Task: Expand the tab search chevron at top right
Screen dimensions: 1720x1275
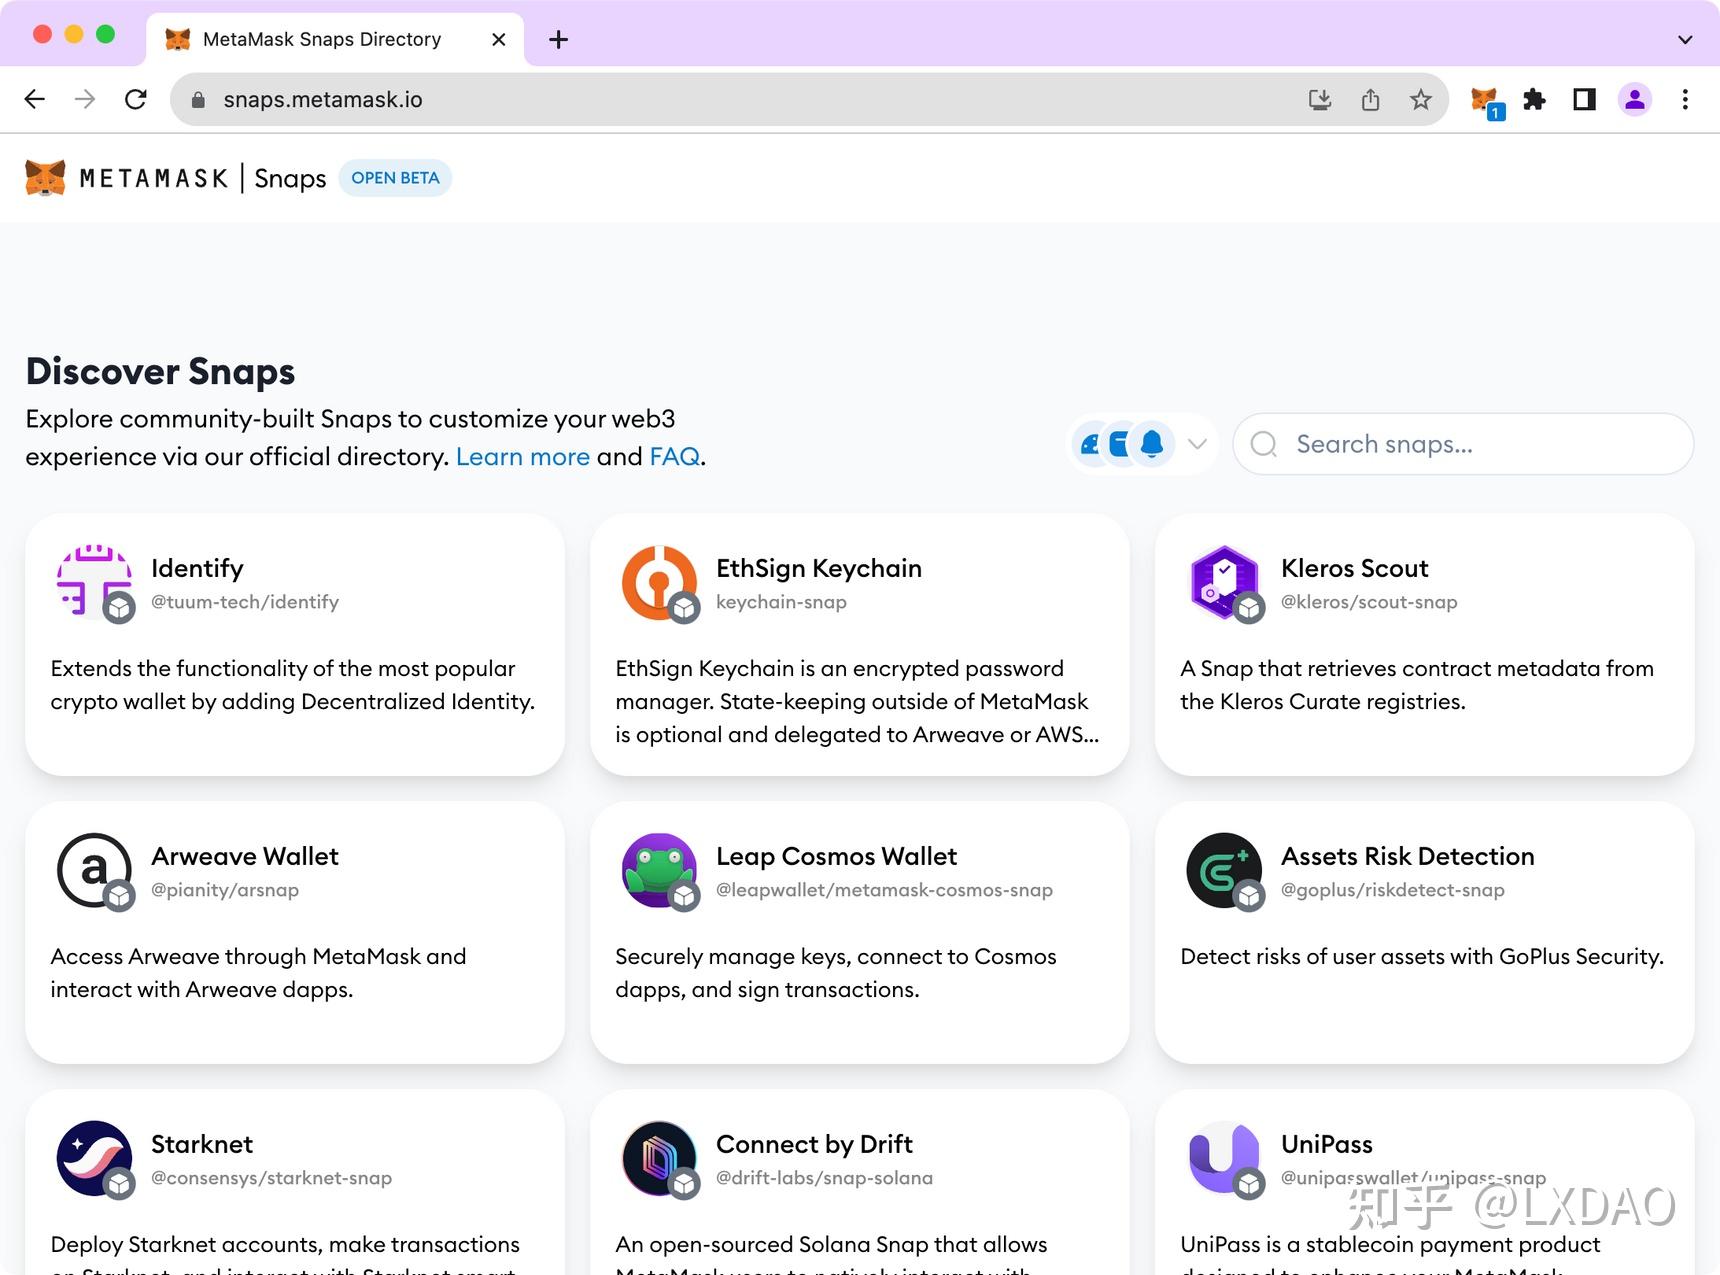Action: point(1686,39)
